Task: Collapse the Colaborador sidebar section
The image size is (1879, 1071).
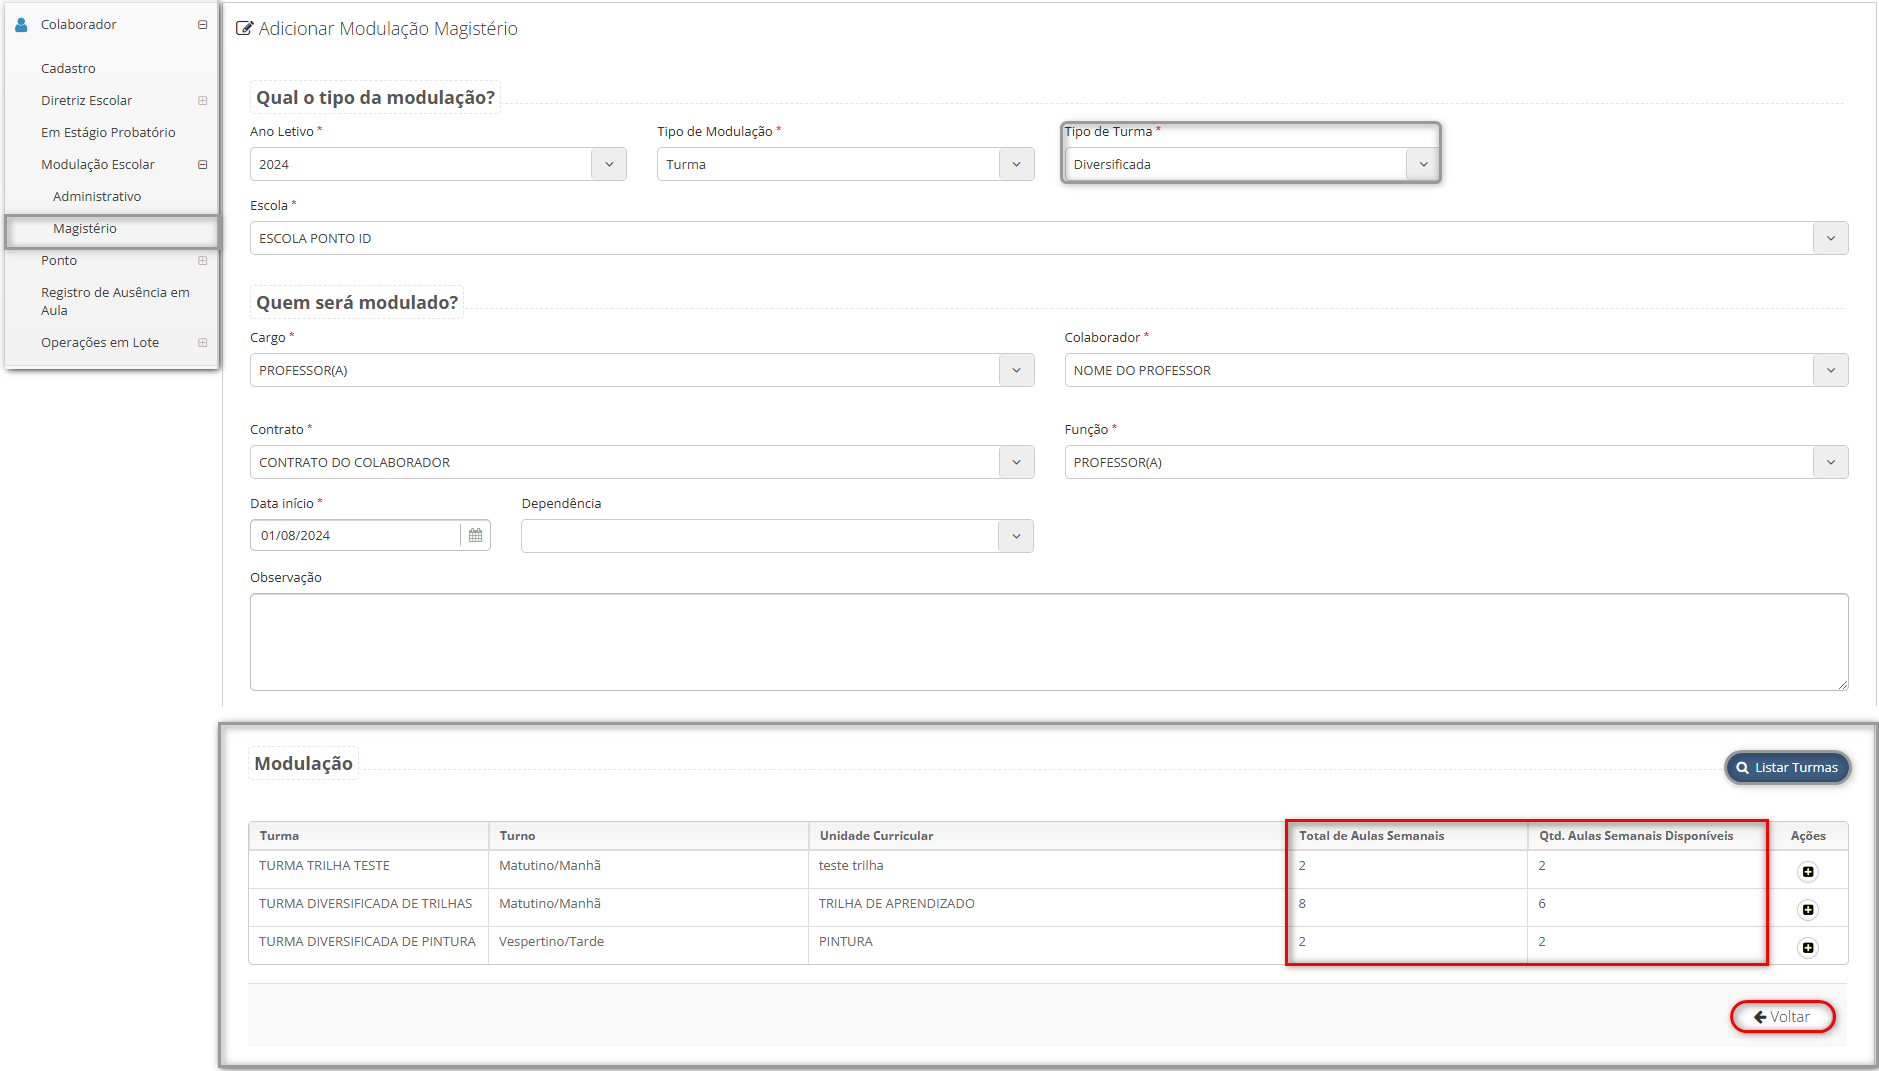Action: (203, 25)
